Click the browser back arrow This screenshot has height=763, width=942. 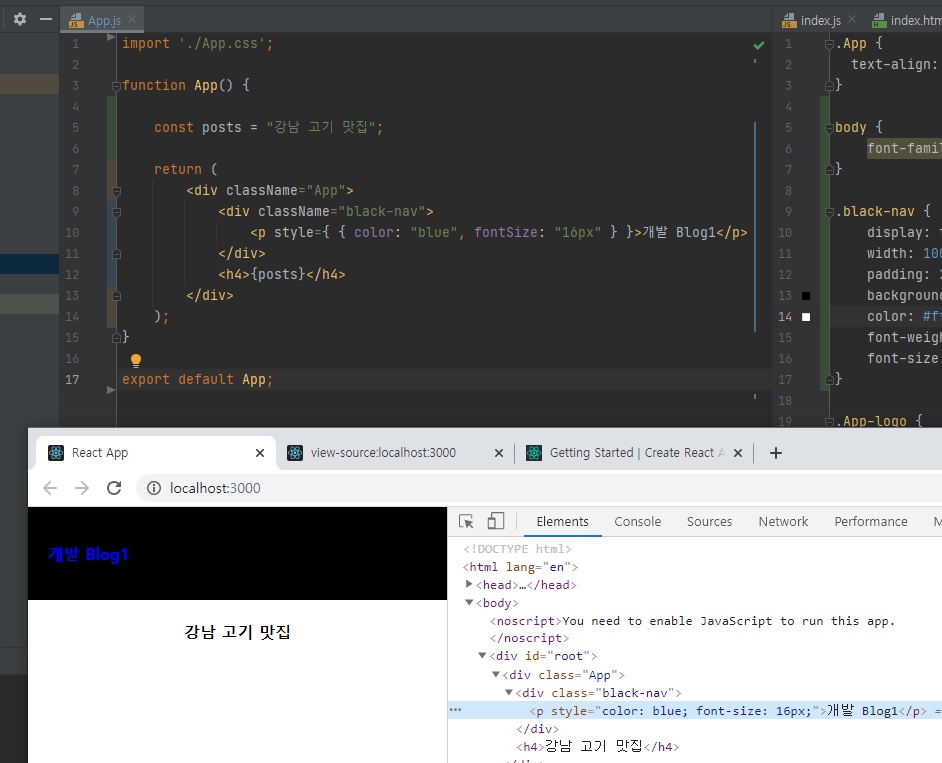[50, 488]
